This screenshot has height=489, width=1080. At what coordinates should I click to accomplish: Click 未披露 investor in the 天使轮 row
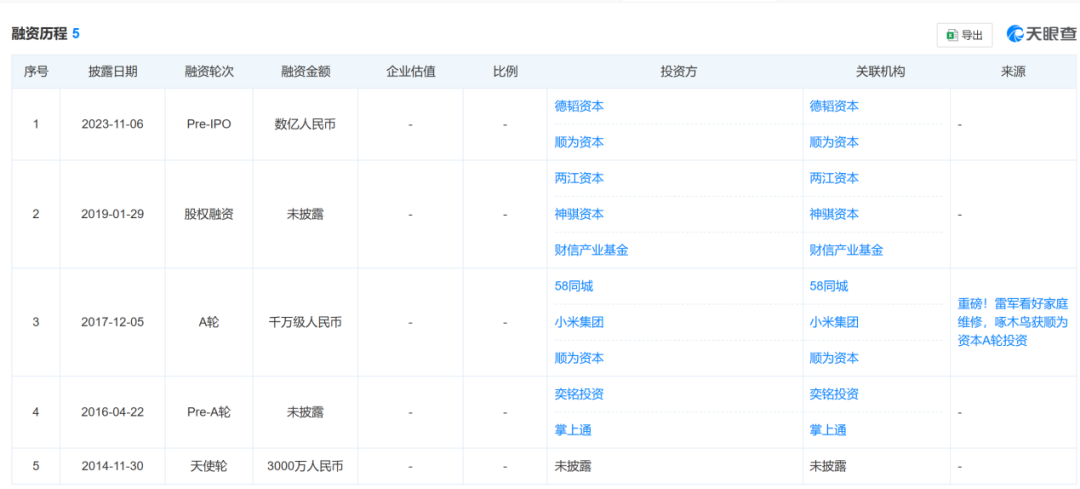click(x=573, y=466)
